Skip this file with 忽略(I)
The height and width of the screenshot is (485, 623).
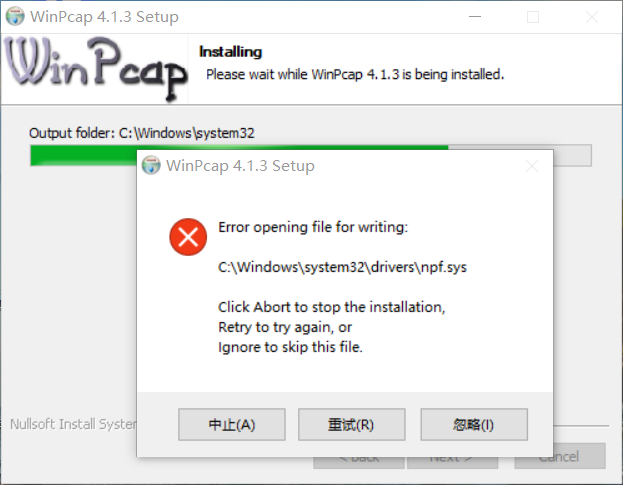tap(474, 425)
